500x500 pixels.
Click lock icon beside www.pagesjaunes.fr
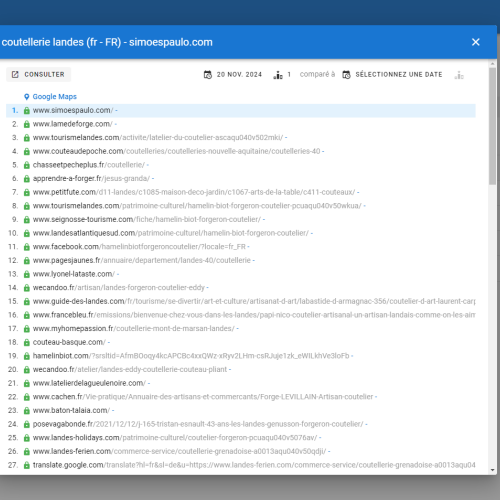point(27,261)
